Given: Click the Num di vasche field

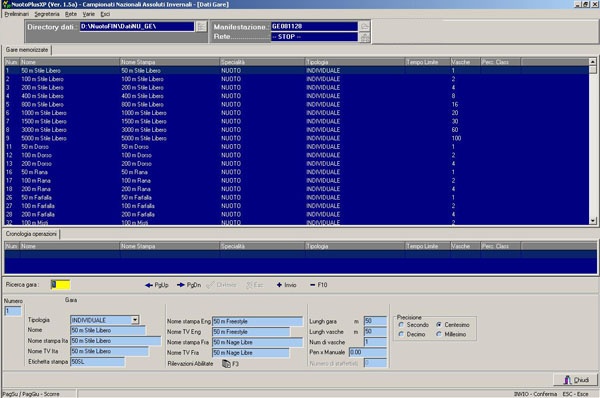Looking at the screenshot, I should (x=375, y=342).
